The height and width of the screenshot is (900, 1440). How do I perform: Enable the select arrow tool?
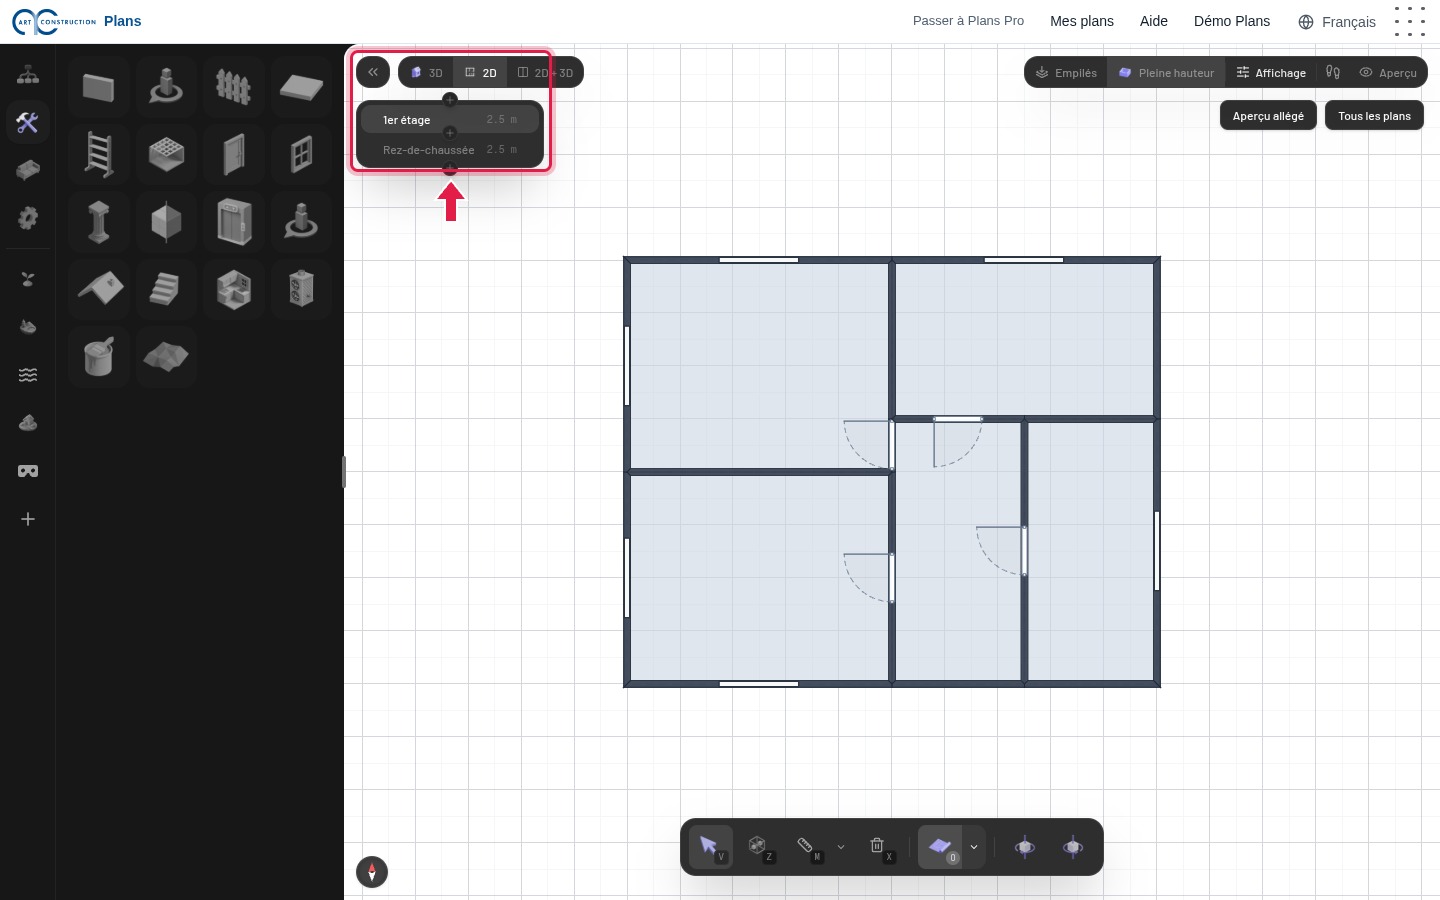click(x=710, y=847)
